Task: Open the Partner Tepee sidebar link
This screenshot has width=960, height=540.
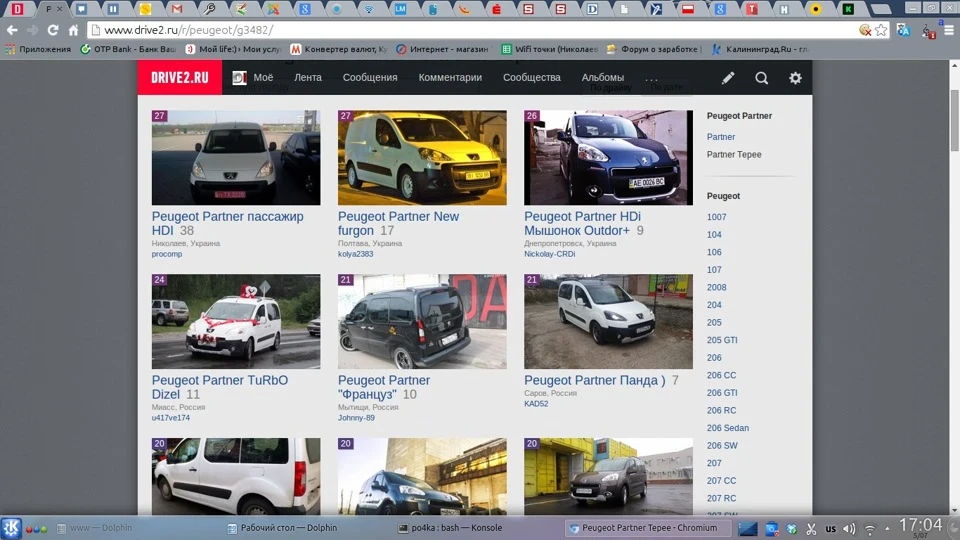Action: 733,154
